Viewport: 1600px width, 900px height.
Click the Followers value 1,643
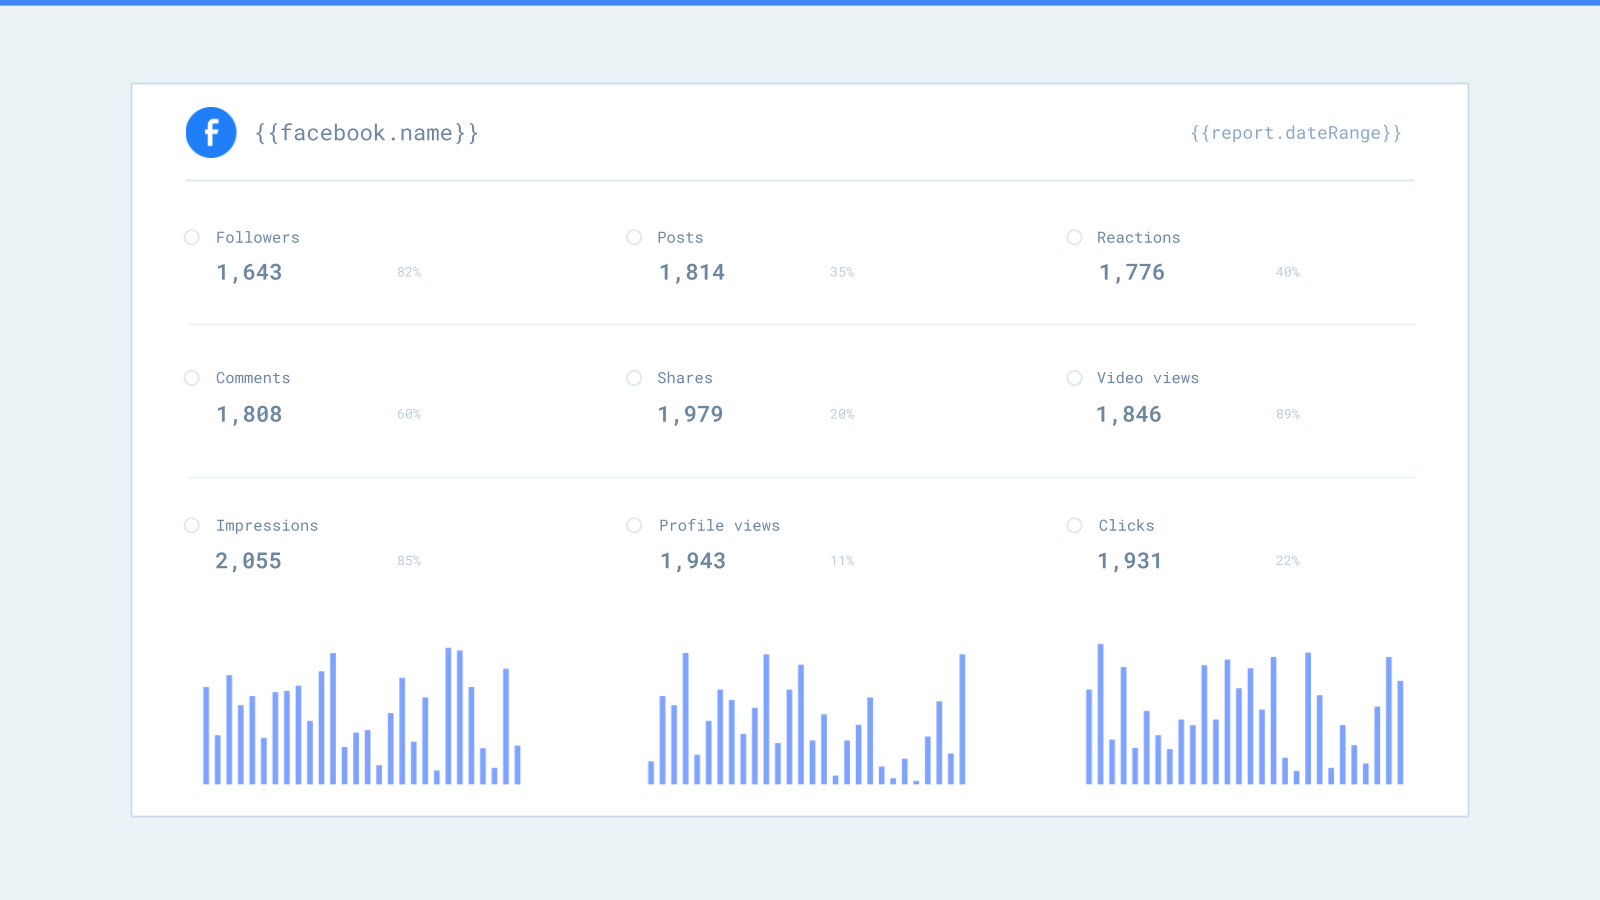point(249,272)
